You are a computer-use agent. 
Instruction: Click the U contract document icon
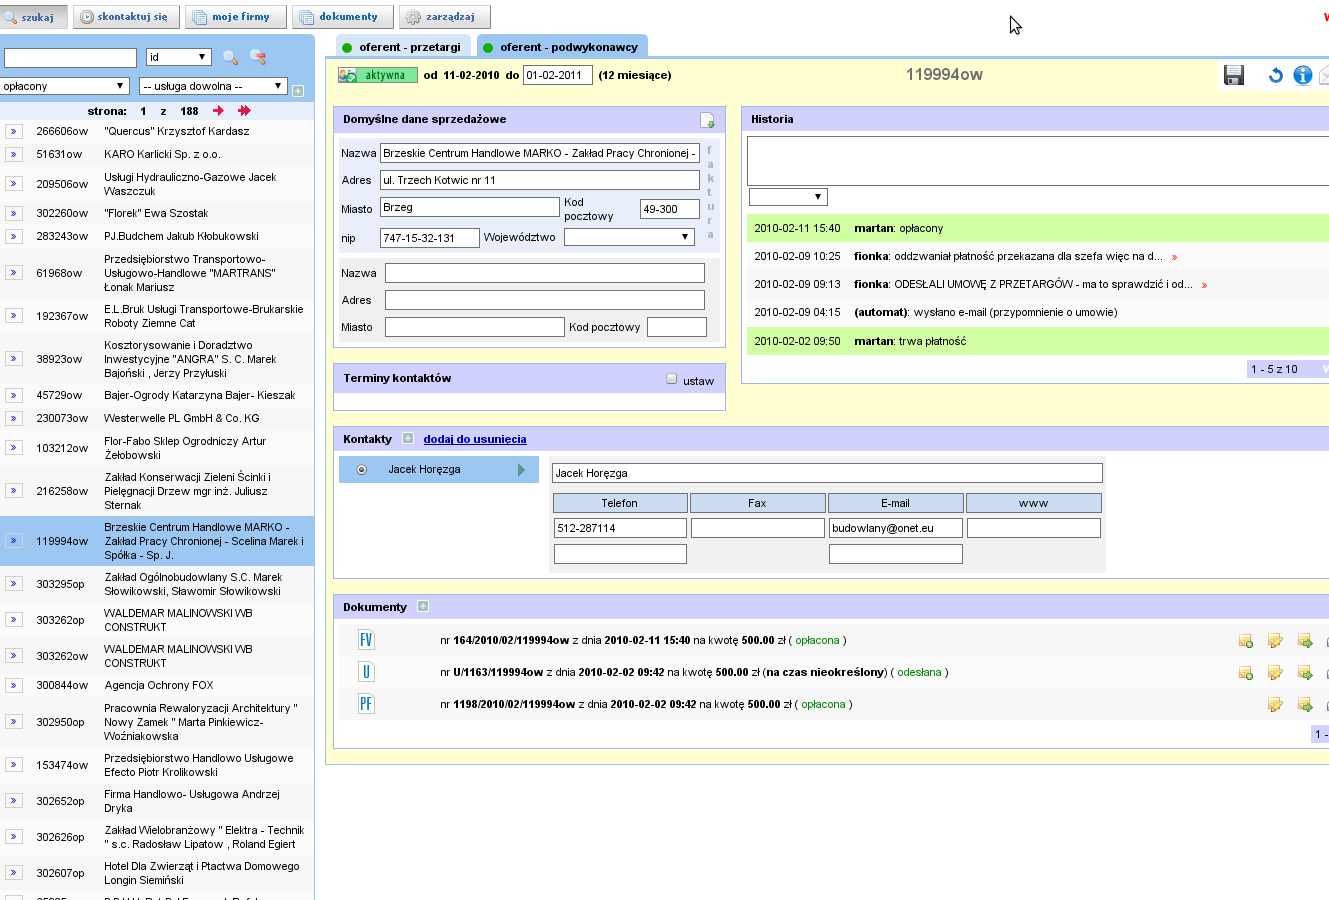tap(366, 672)
